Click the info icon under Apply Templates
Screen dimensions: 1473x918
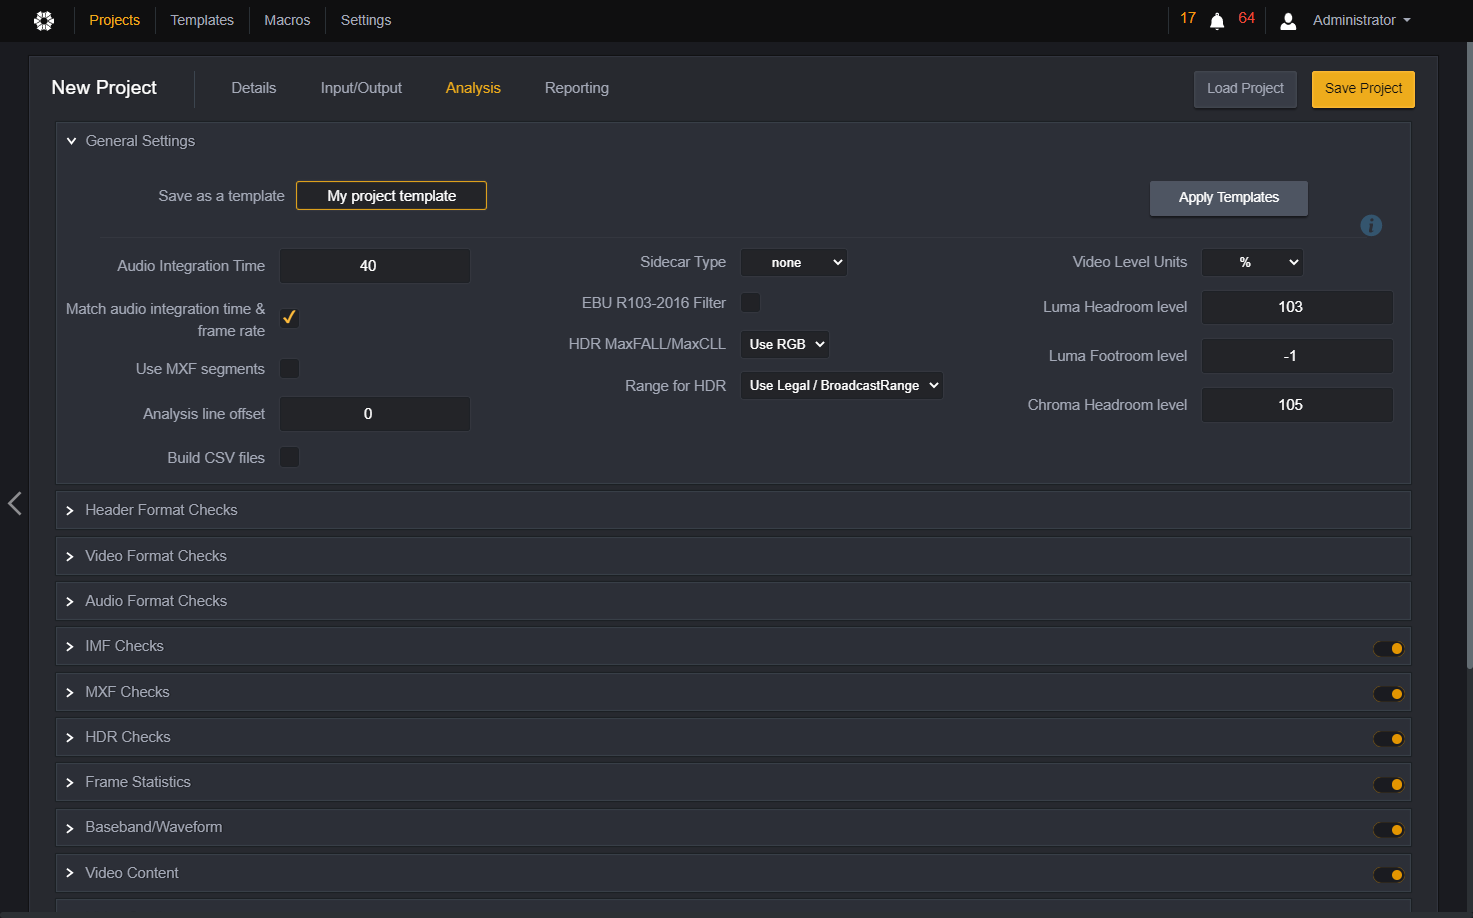(x=1371, y=225)
